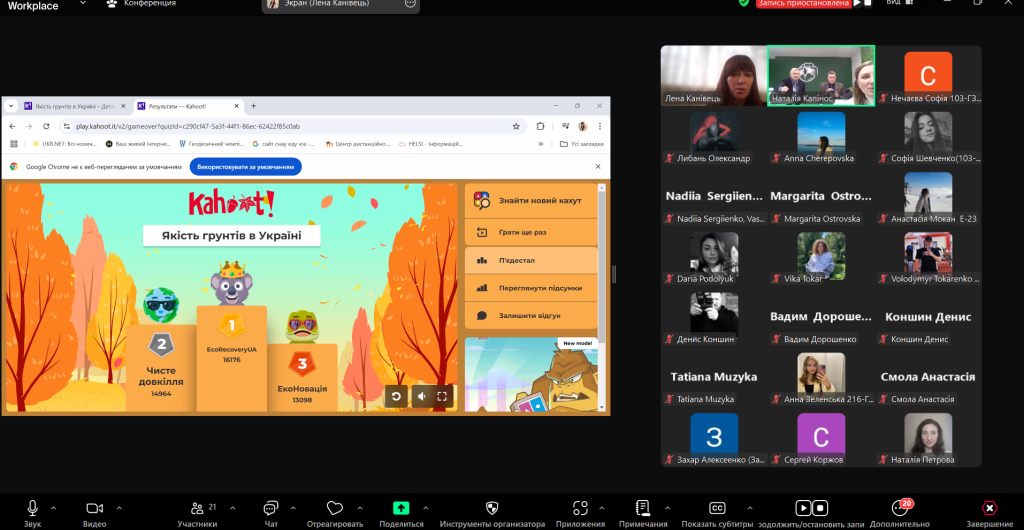Open host tools shield (Инструменты организатора)
This screenshot has width=1024, height=530.
[491, 508]
